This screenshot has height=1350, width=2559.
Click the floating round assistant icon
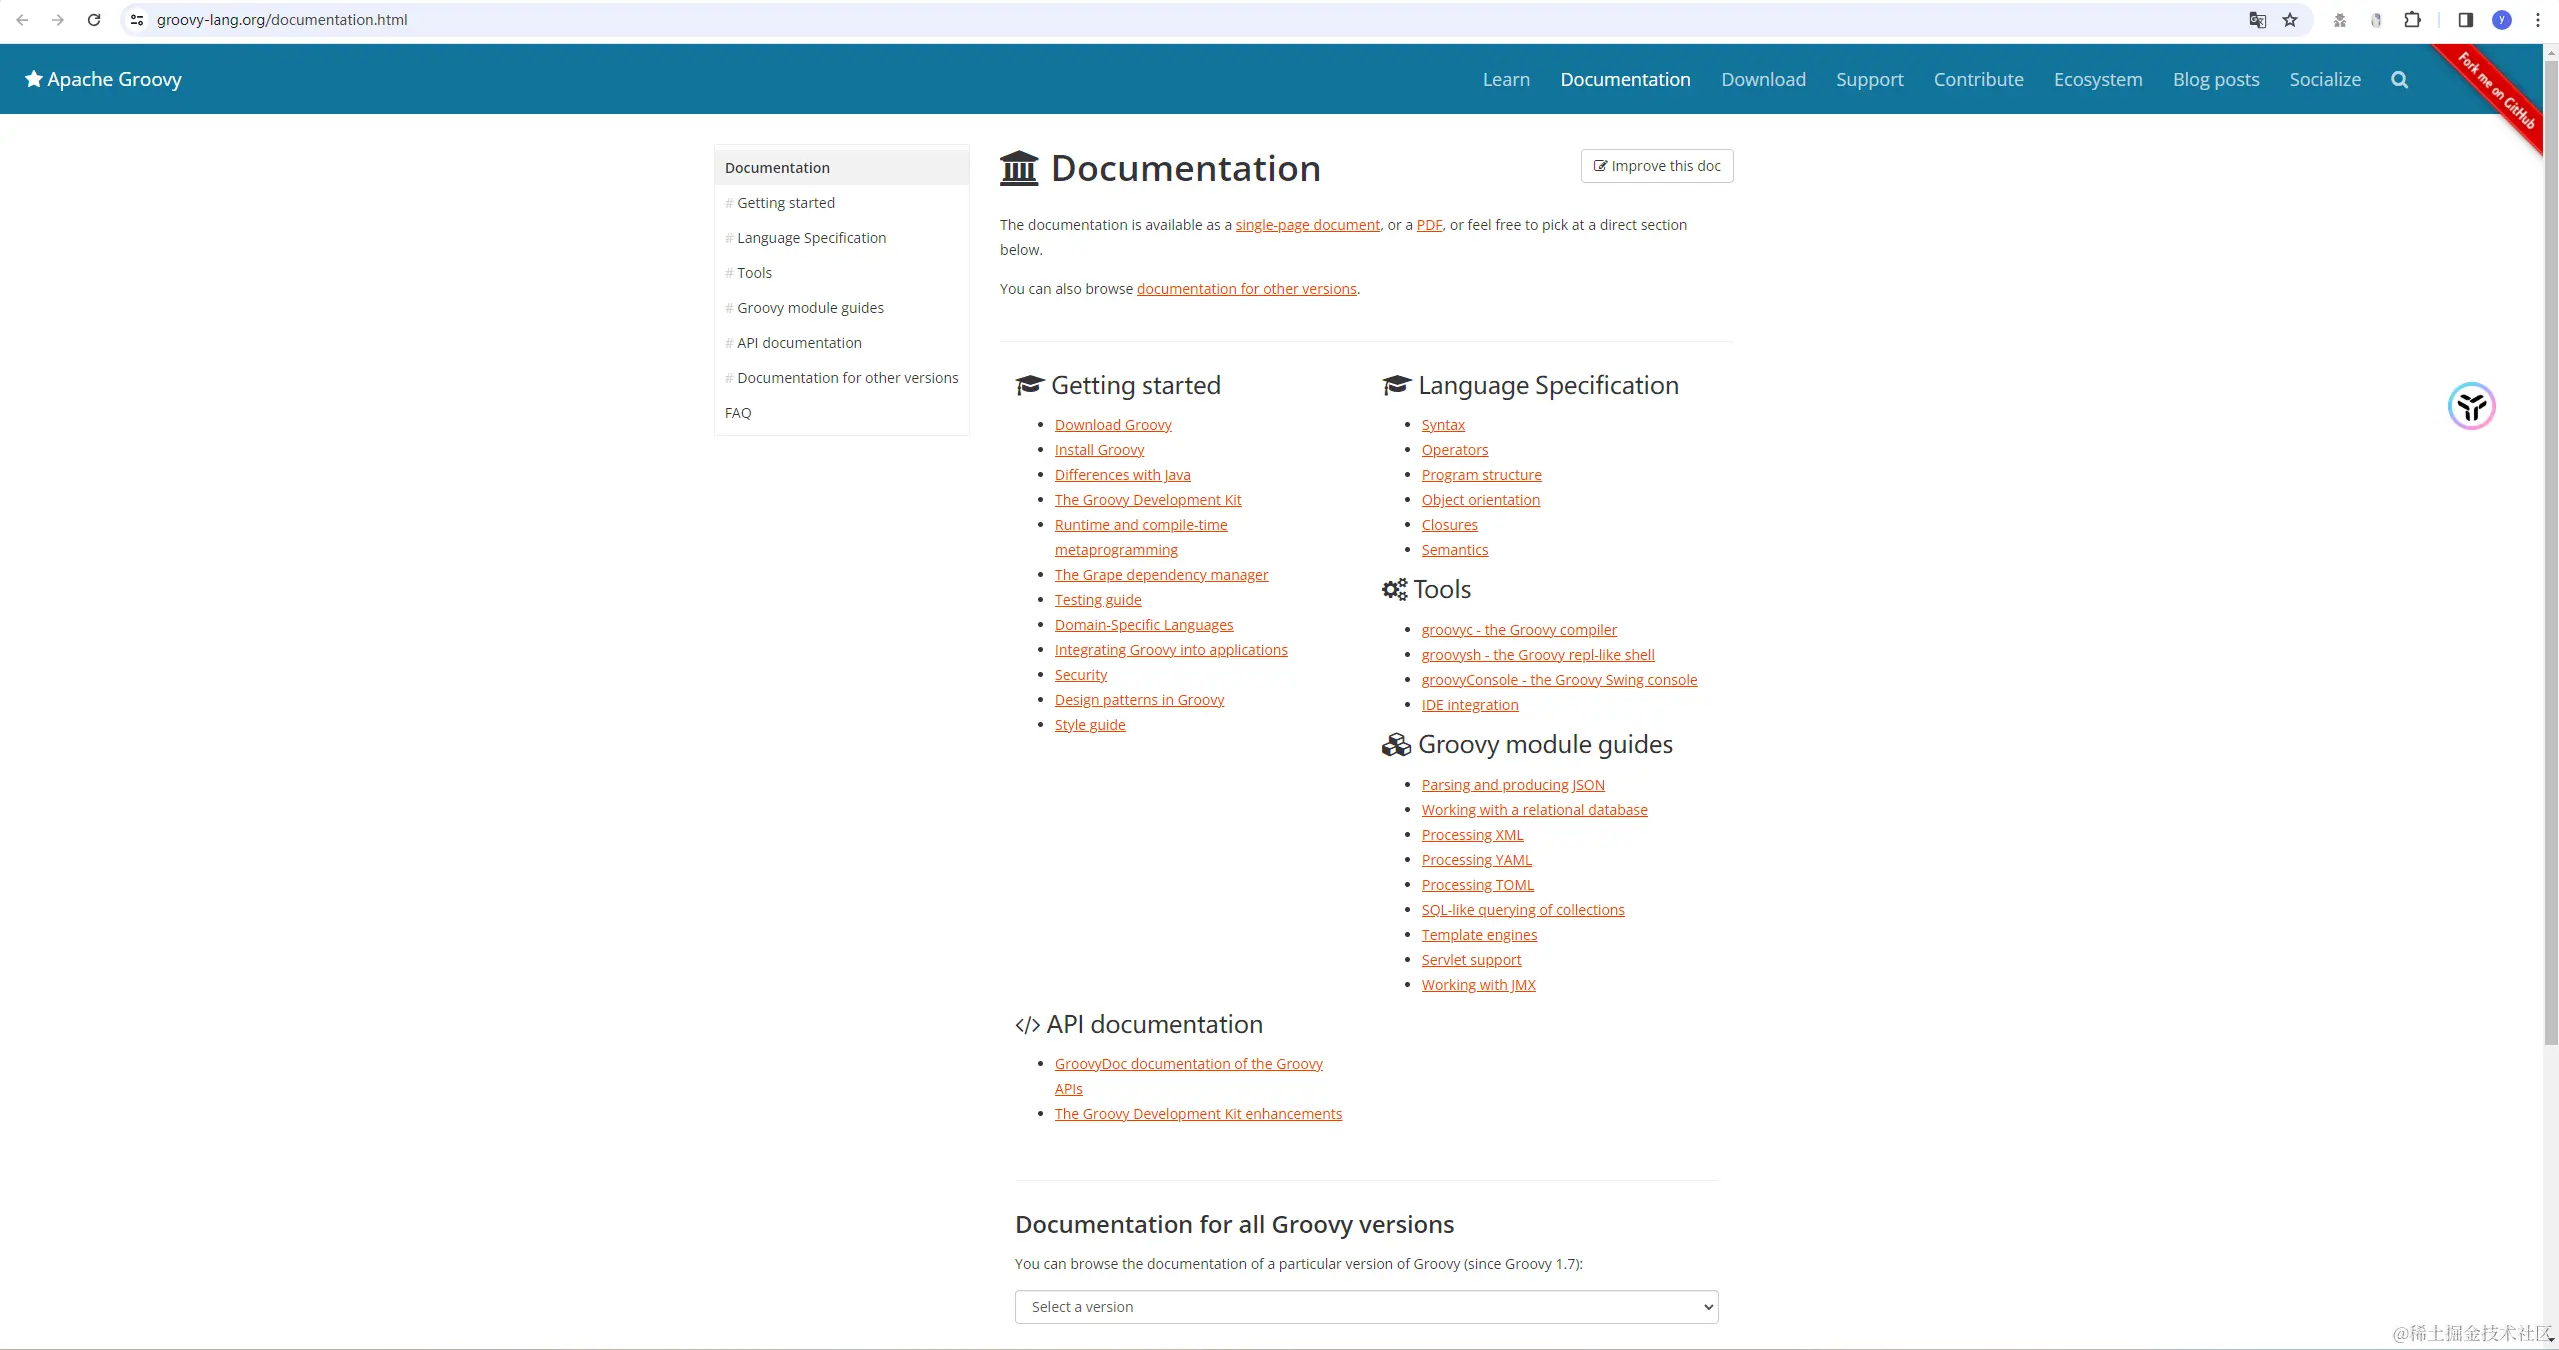coord(2471,406)
